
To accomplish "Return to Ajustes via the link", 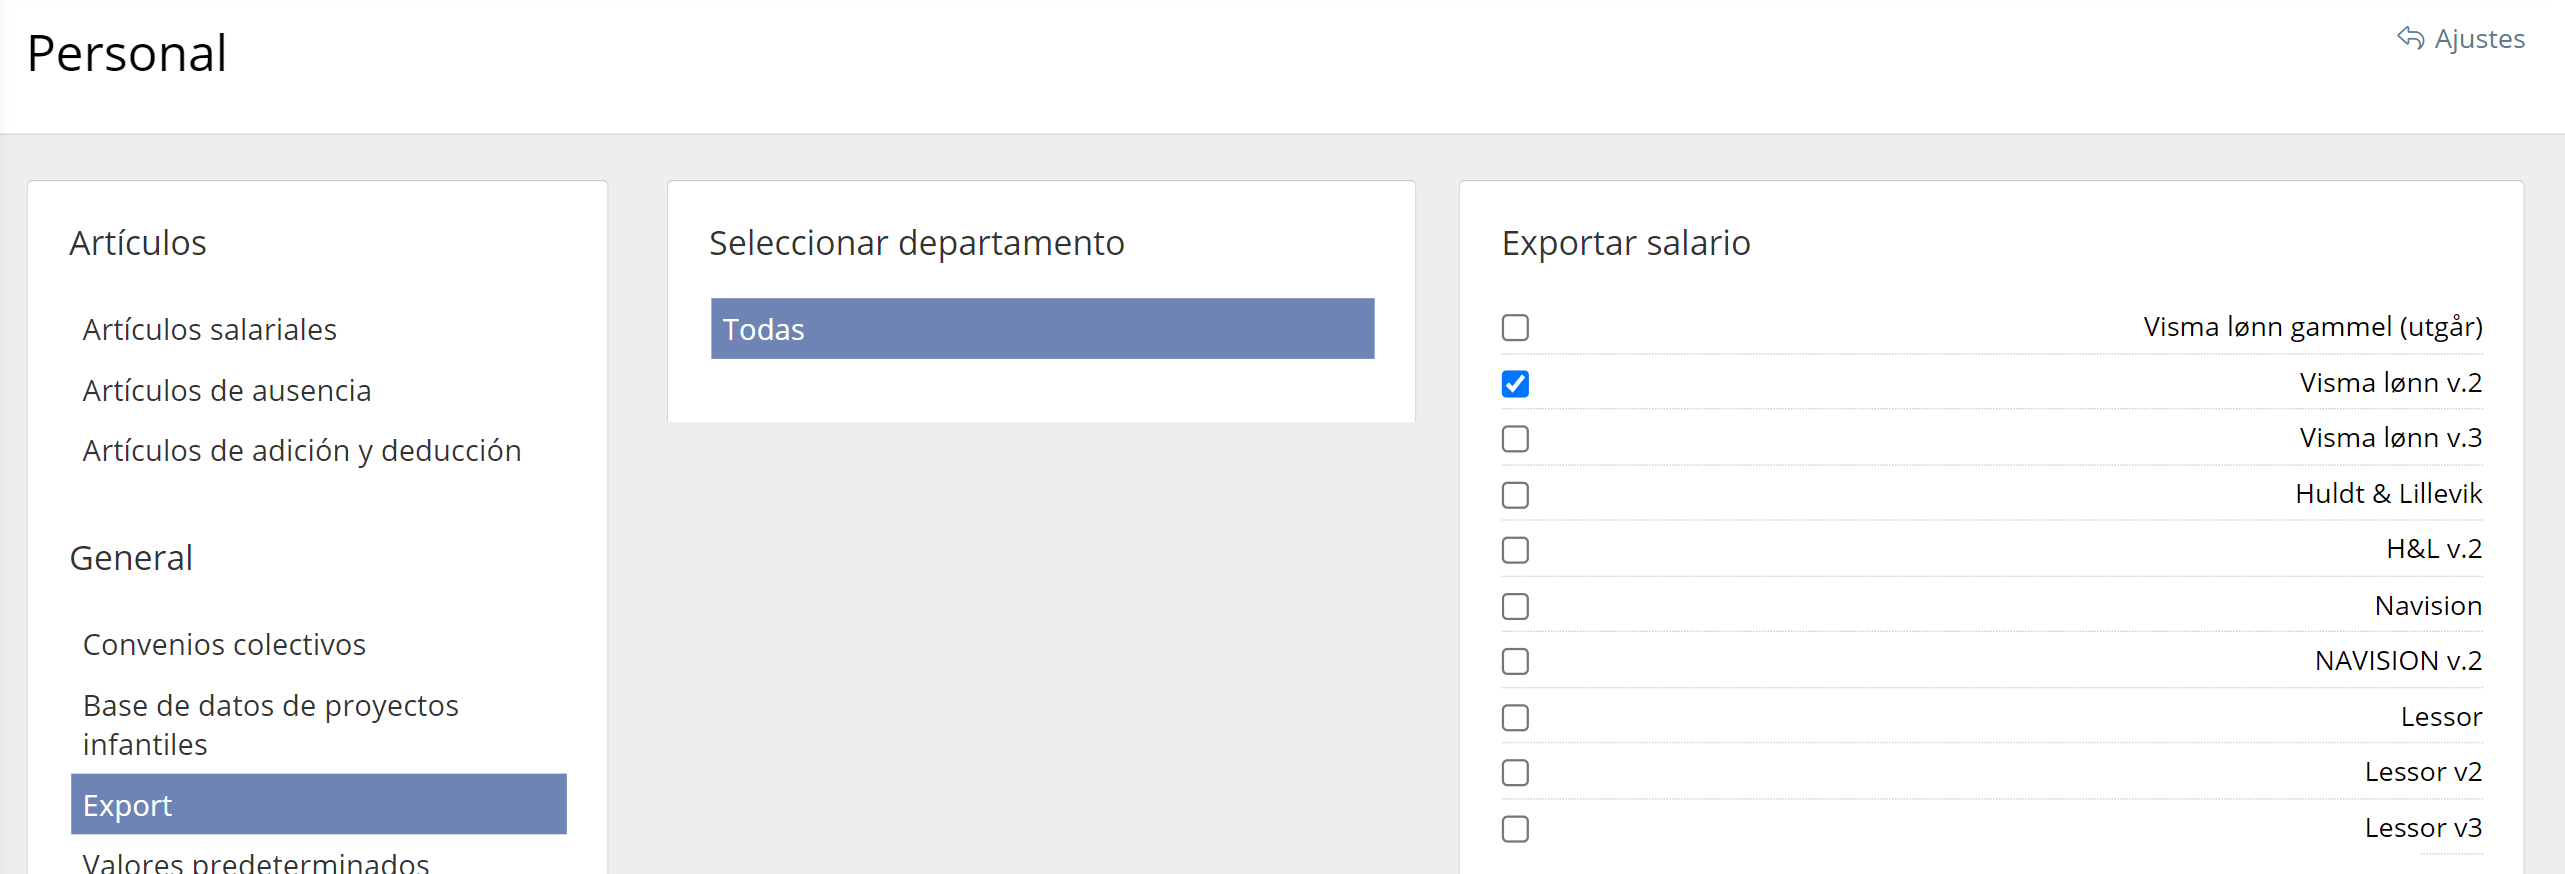I will (x=2479, y=39).
